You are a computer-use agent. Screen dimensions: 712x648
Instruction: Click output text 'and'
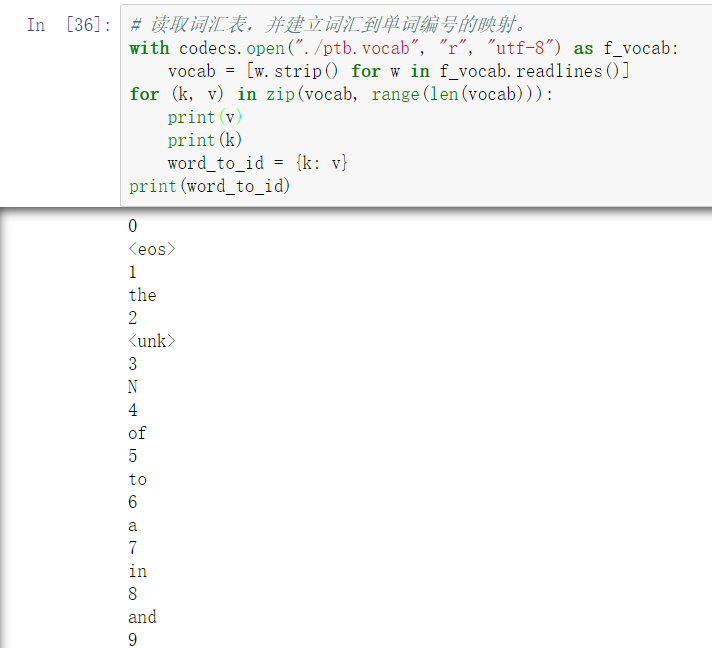pos(143,617)
